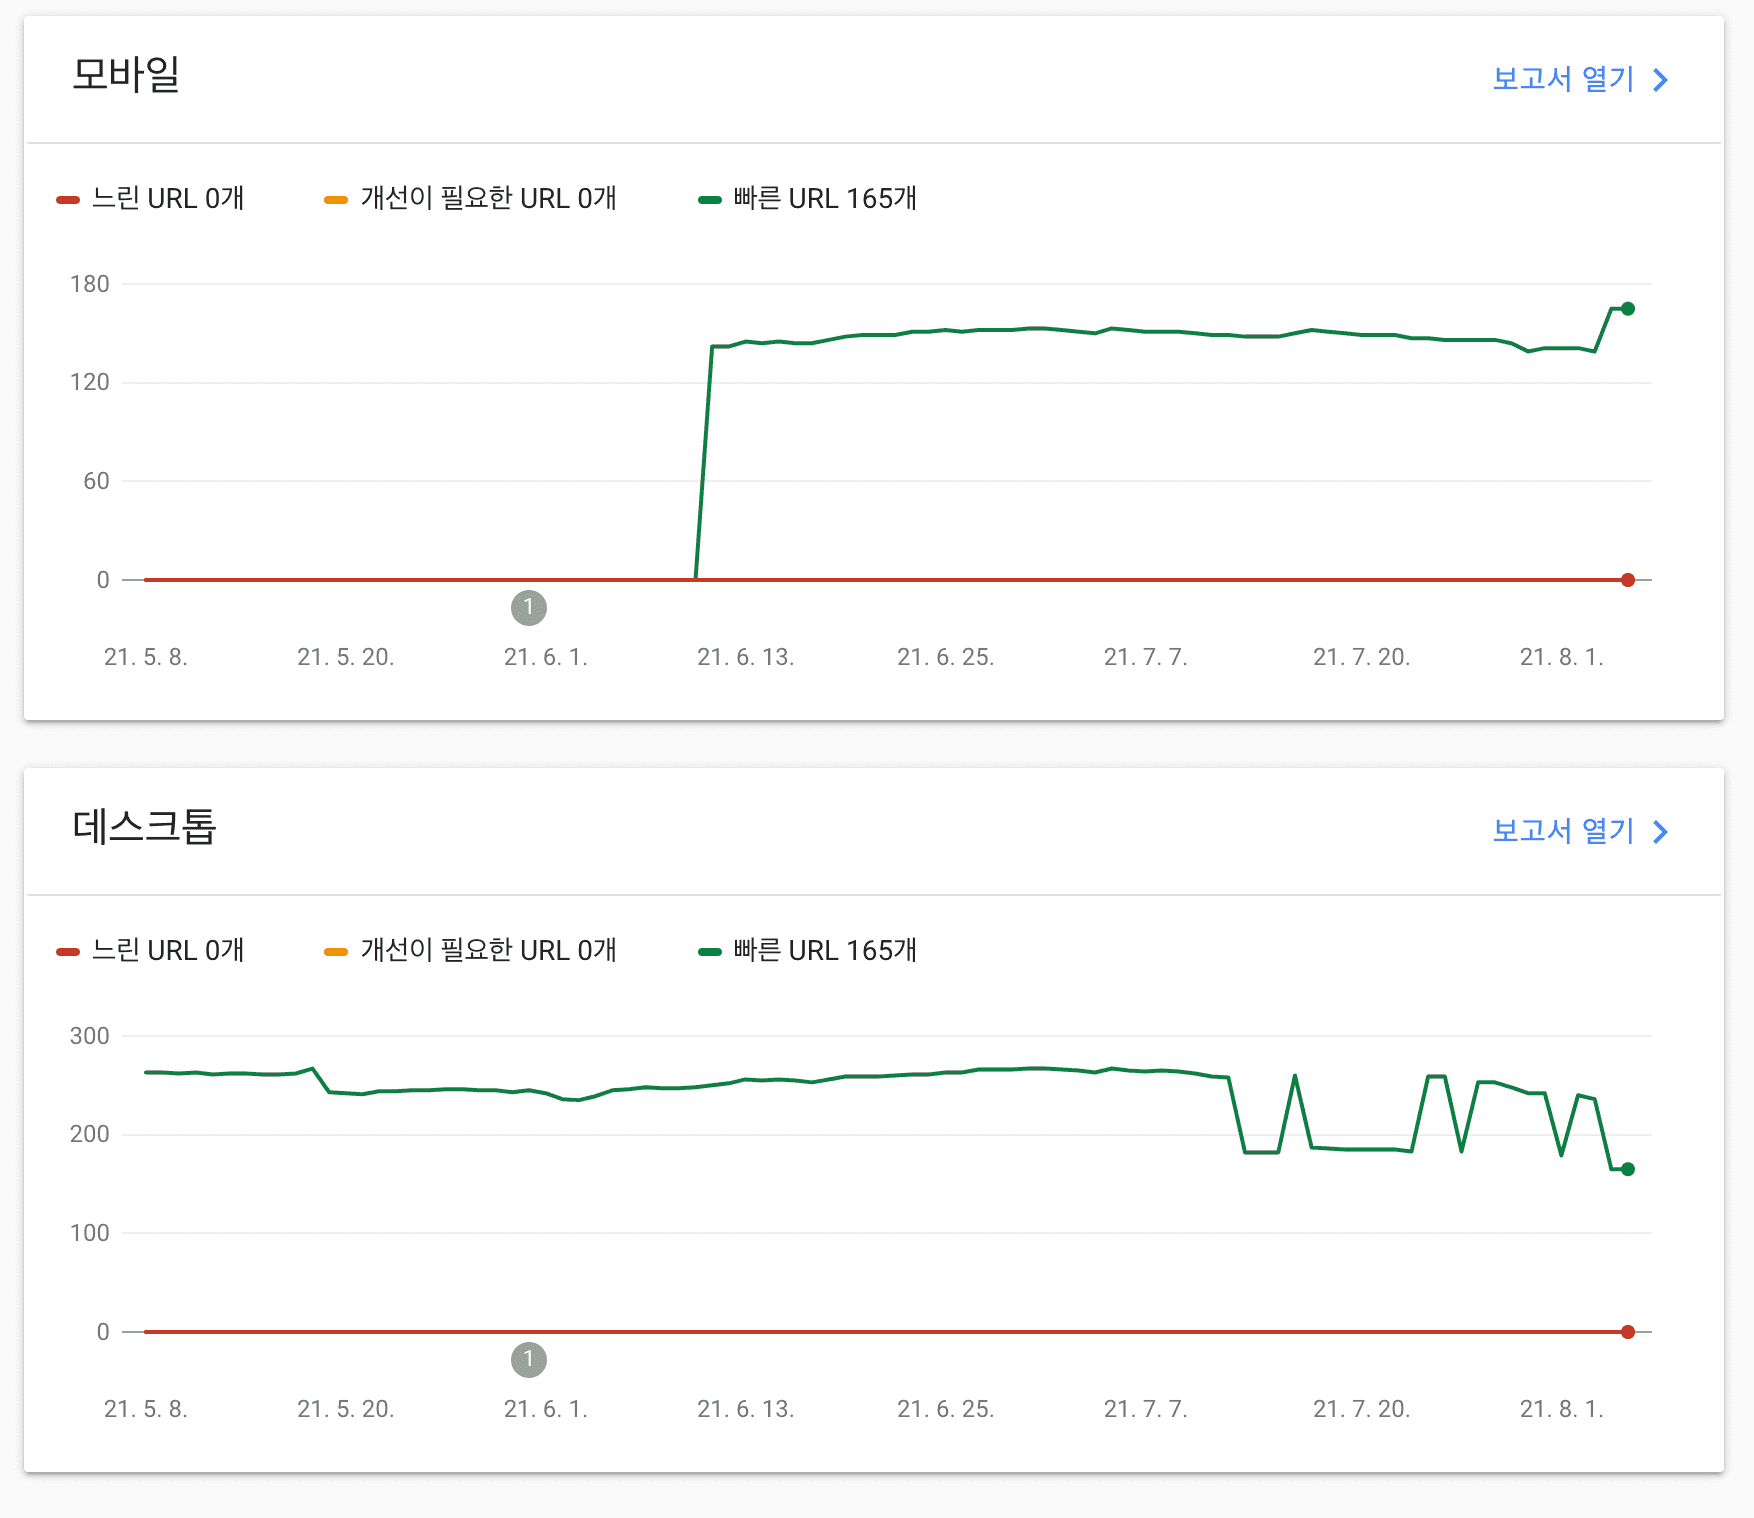Open the mobile report link
Viewport: 1754px width, 1518px height.
point(1563,79)
